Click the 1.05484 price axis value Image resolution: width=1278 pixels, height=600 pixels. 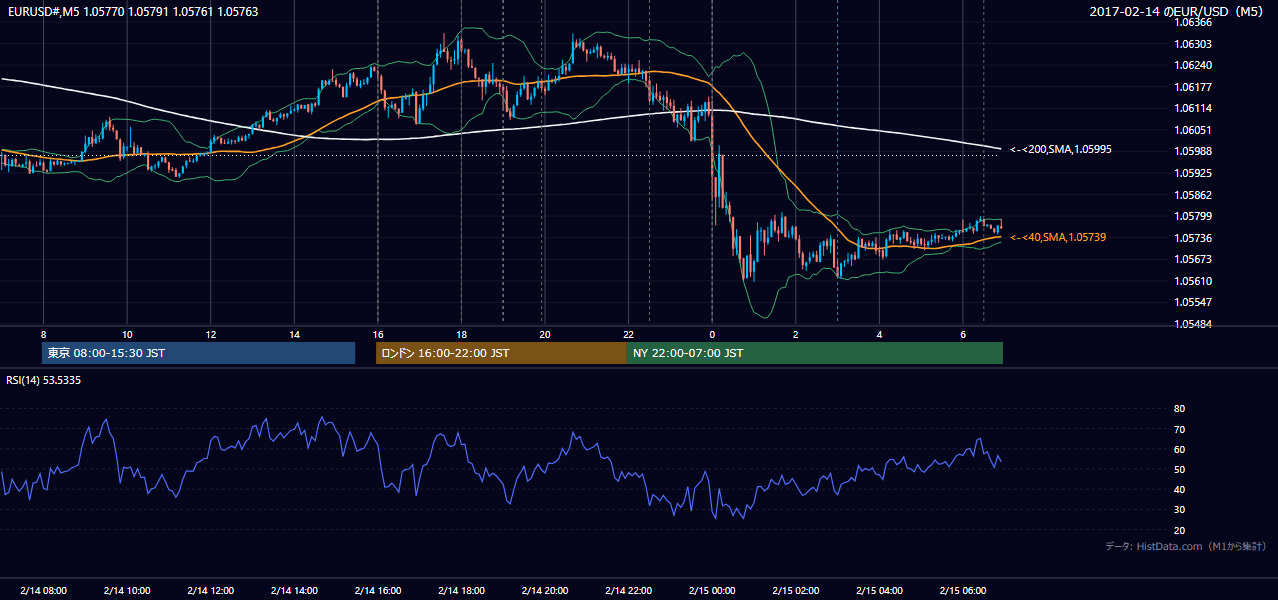(x=1193, y=324)
